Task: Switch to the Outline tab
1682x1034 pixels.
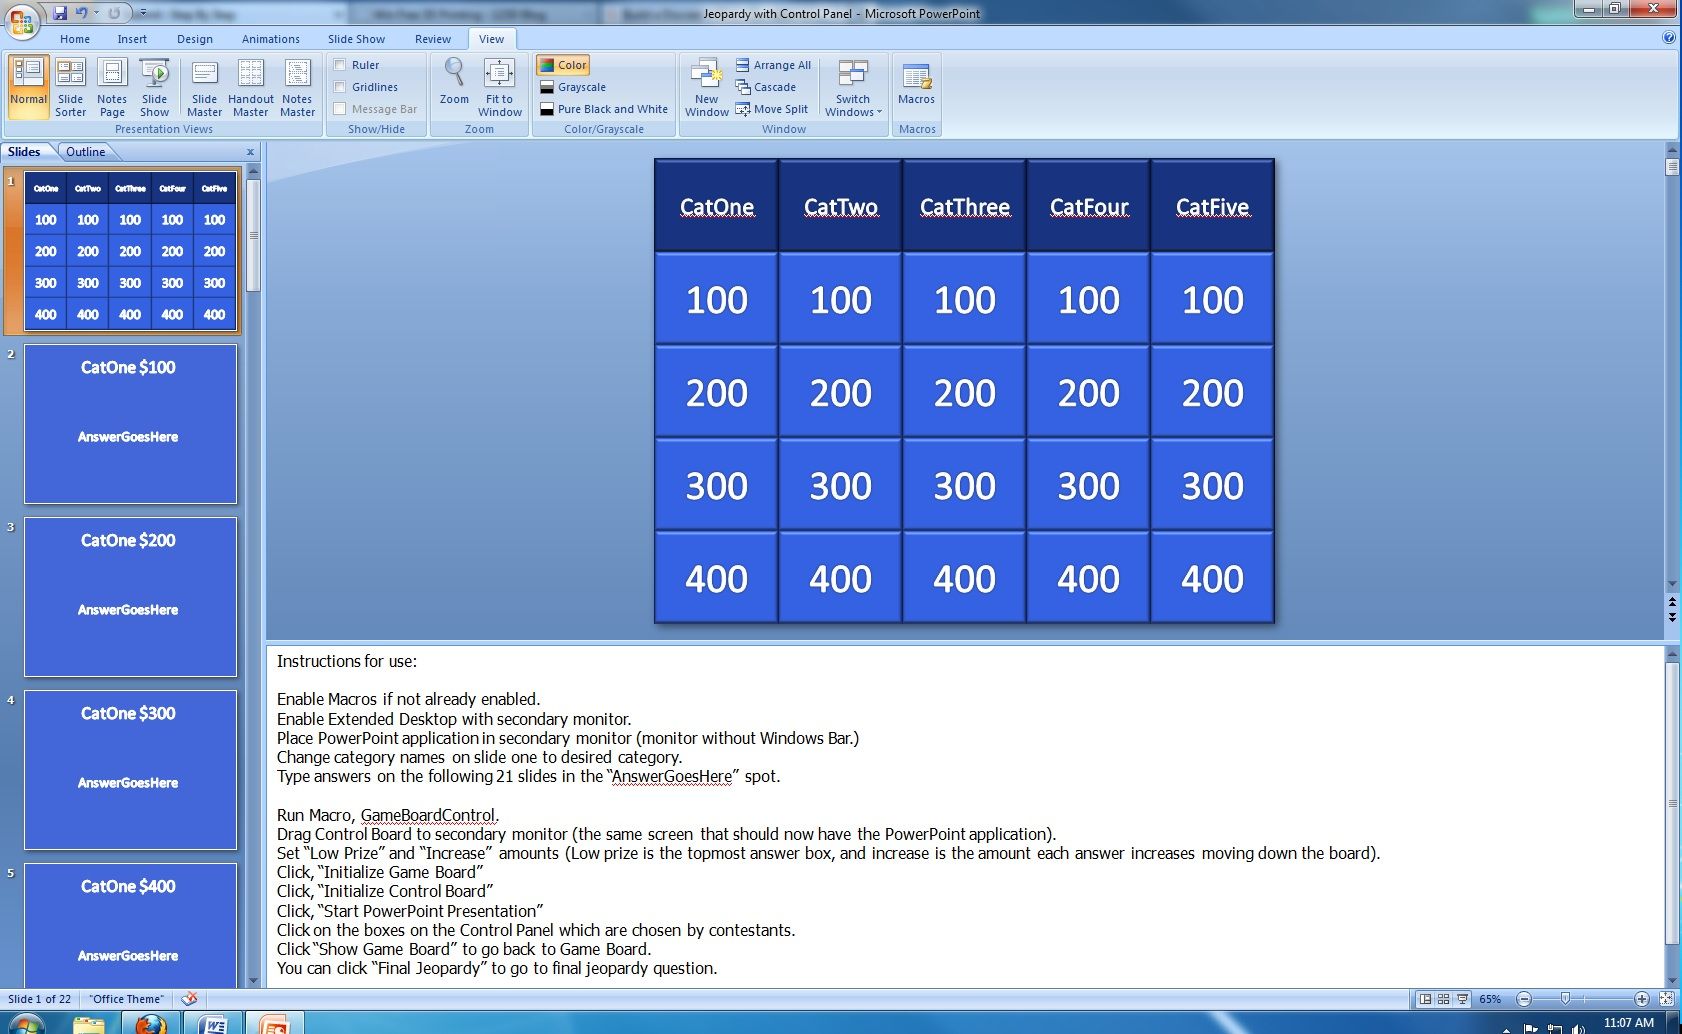Action: click(86, 151)
